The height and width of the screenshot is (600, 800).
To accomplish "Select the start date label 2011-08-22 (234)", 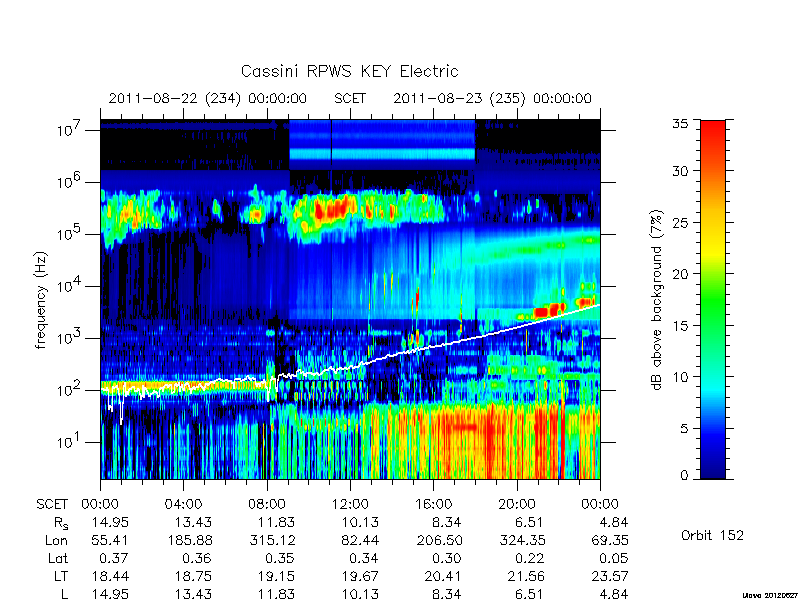I will (174, 98).
